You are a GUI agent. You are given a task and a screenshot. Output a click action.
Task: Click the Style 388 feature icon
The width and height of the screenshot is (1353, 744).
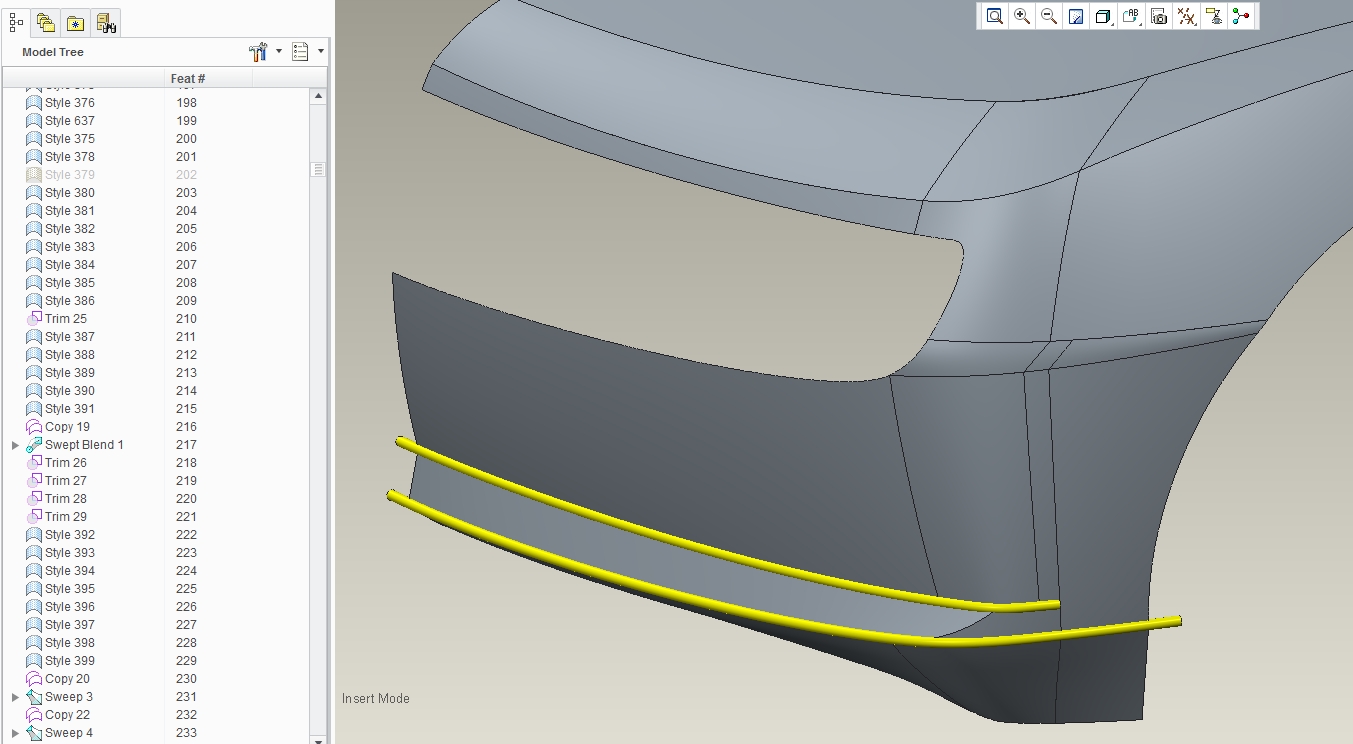click(x=33, y=355)
